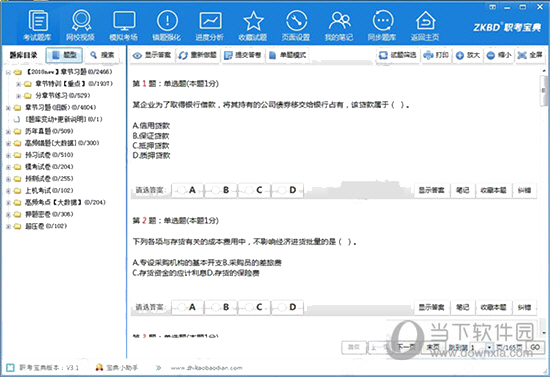Viewport: 550px width, 377px height.
Task: Switch to 题型 tab in sidebar
Action: pos(64,55)
